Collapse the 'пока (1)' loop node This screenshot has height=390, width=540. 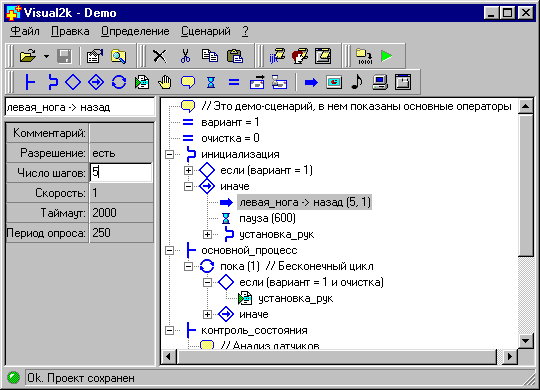click(188, 266)
